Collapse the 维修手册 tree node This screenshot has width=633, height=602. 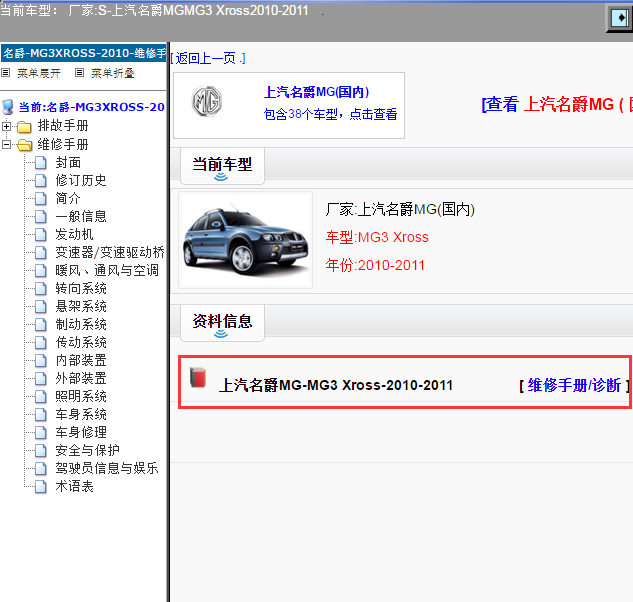pos(6,144)
